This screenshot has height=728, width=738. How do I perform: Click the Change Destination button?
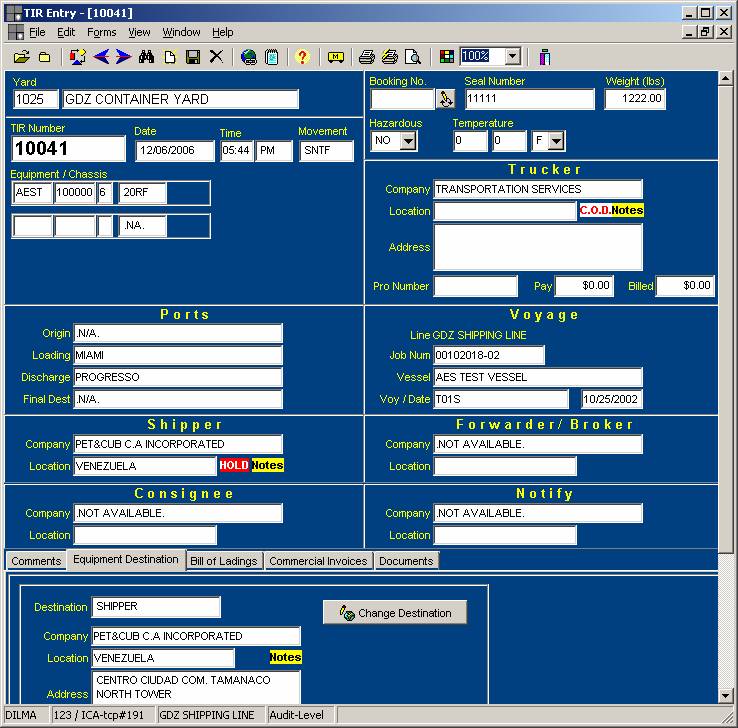coord(395,613)
